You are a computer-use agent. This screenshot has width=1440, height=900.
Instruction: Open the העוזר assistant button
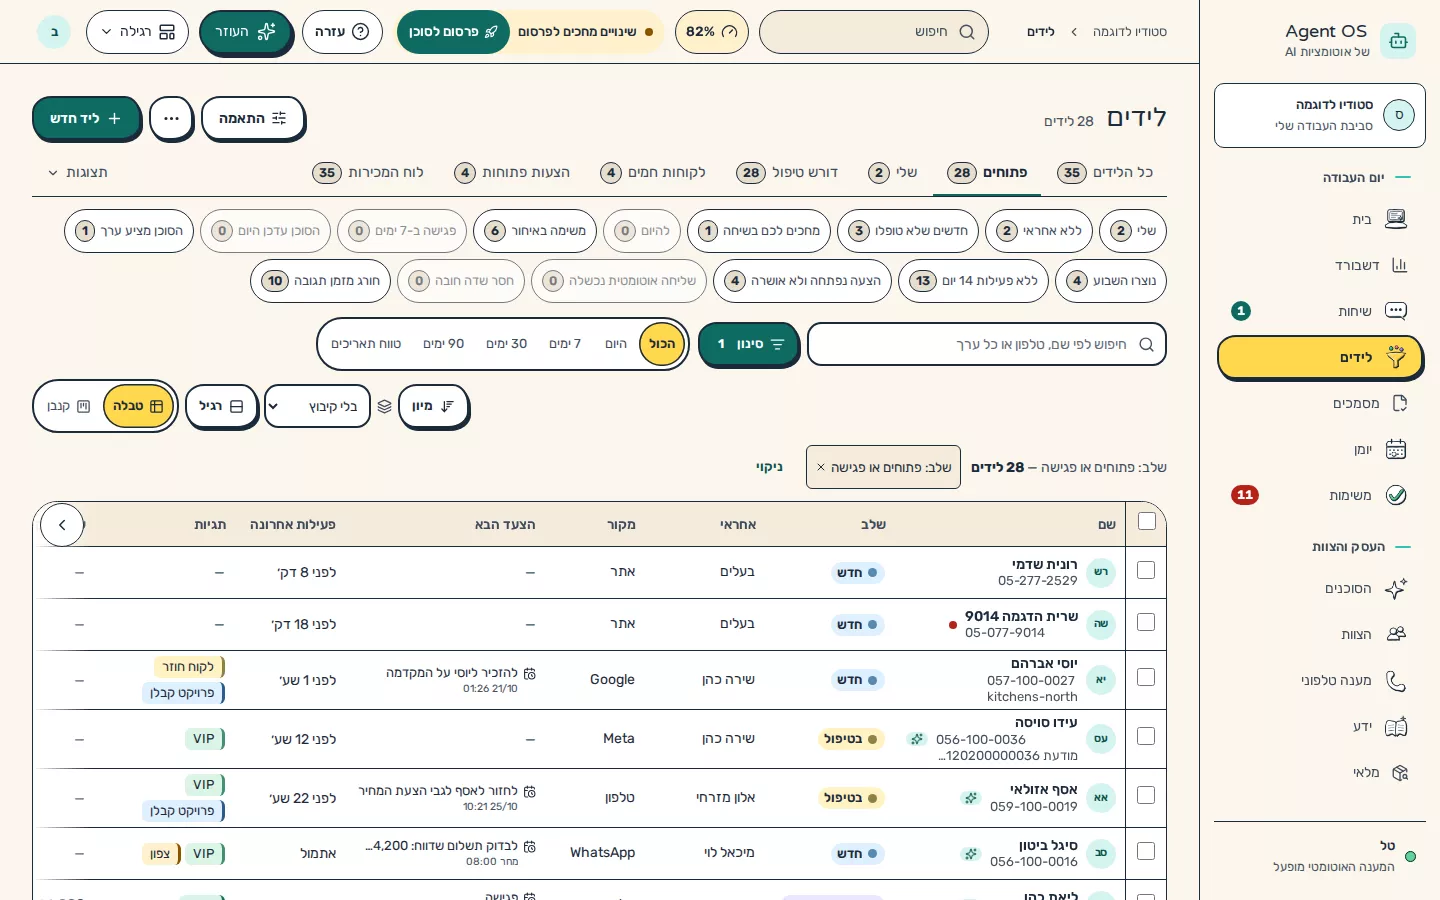pyautogui.click(x=245, y=32)
